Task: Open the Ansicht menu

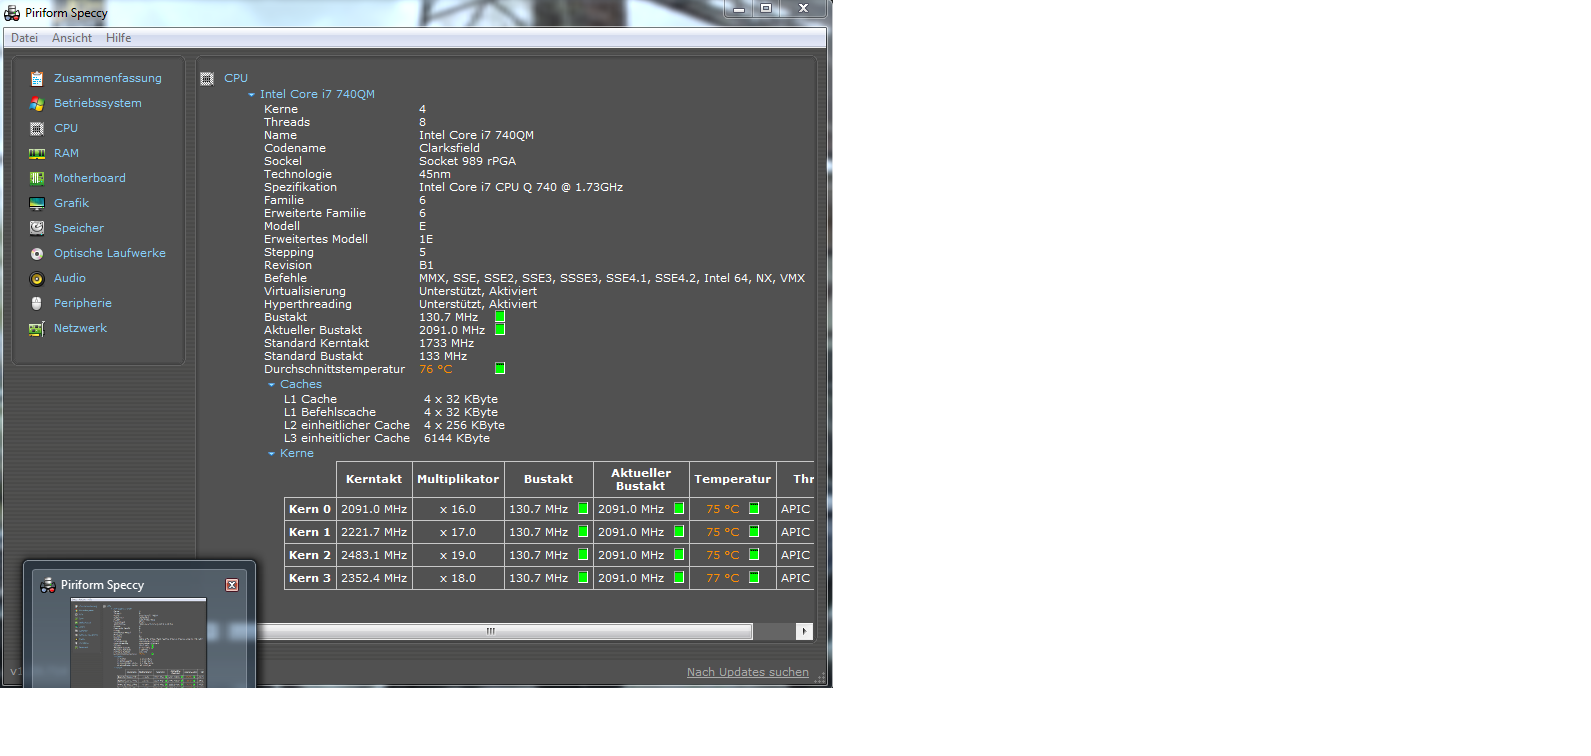Action: 72,38
